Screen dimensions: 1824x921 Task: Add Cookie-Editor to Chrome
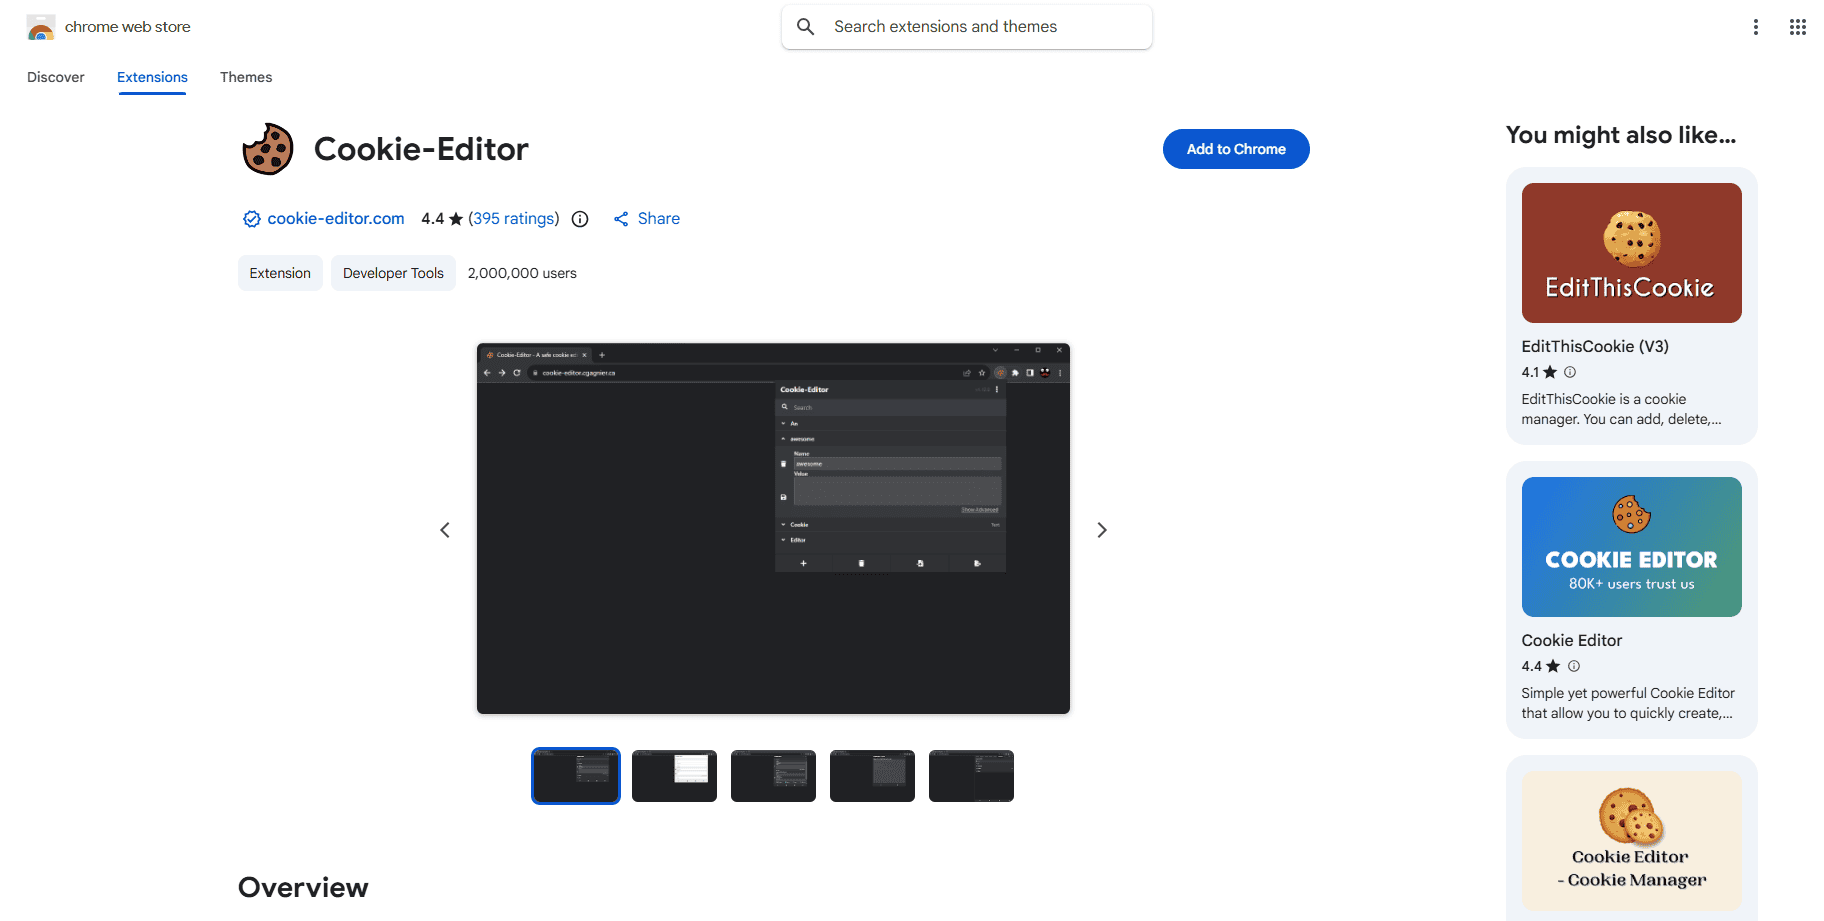click(x=1236, y=149)
